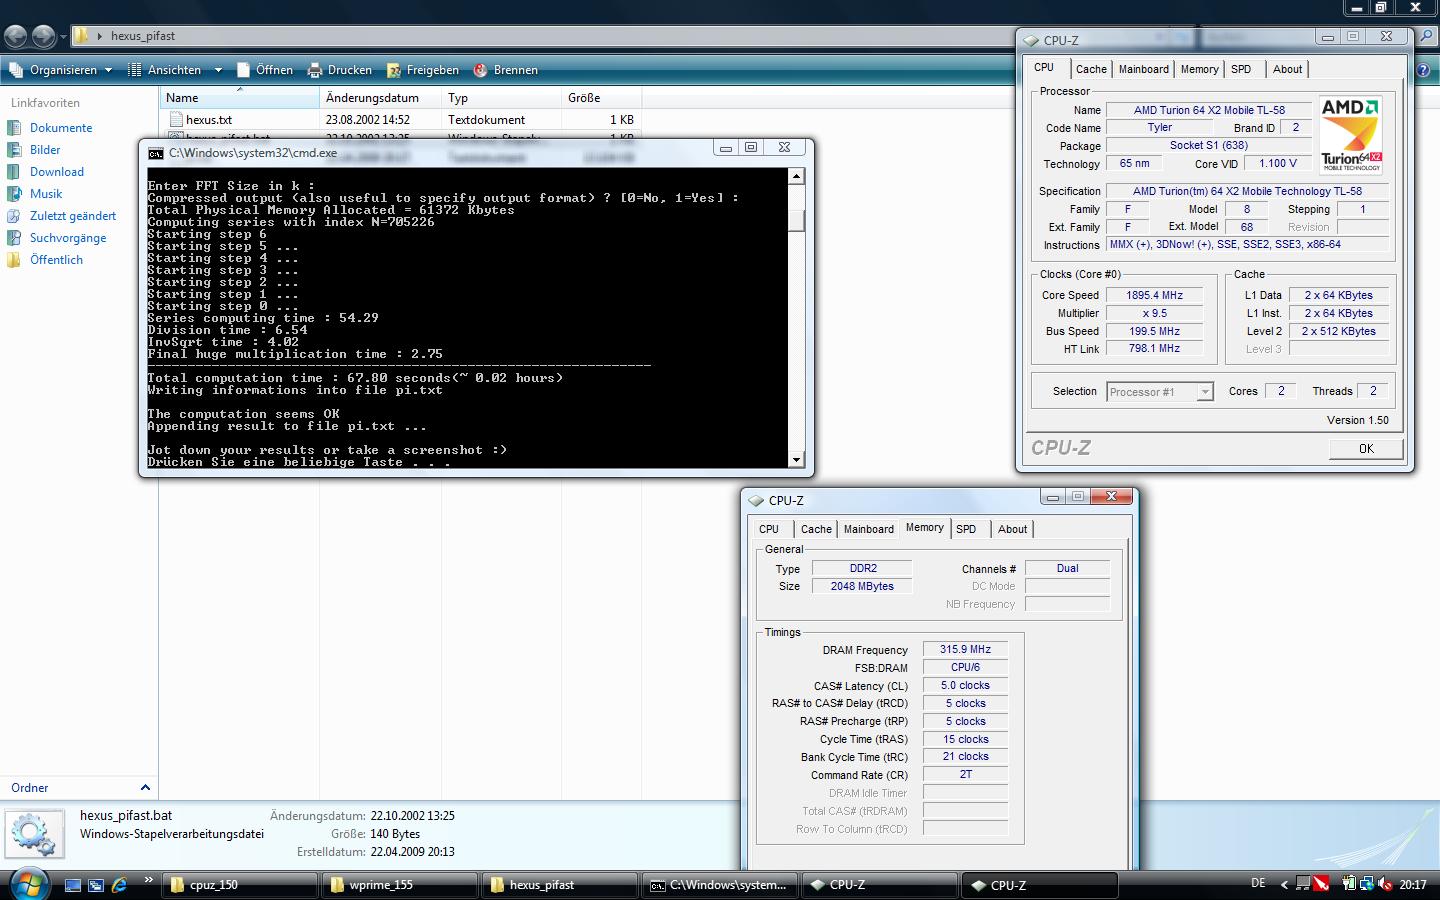Open recent pages dropdown arrow
1440x900 pixels.
(63, 37)
